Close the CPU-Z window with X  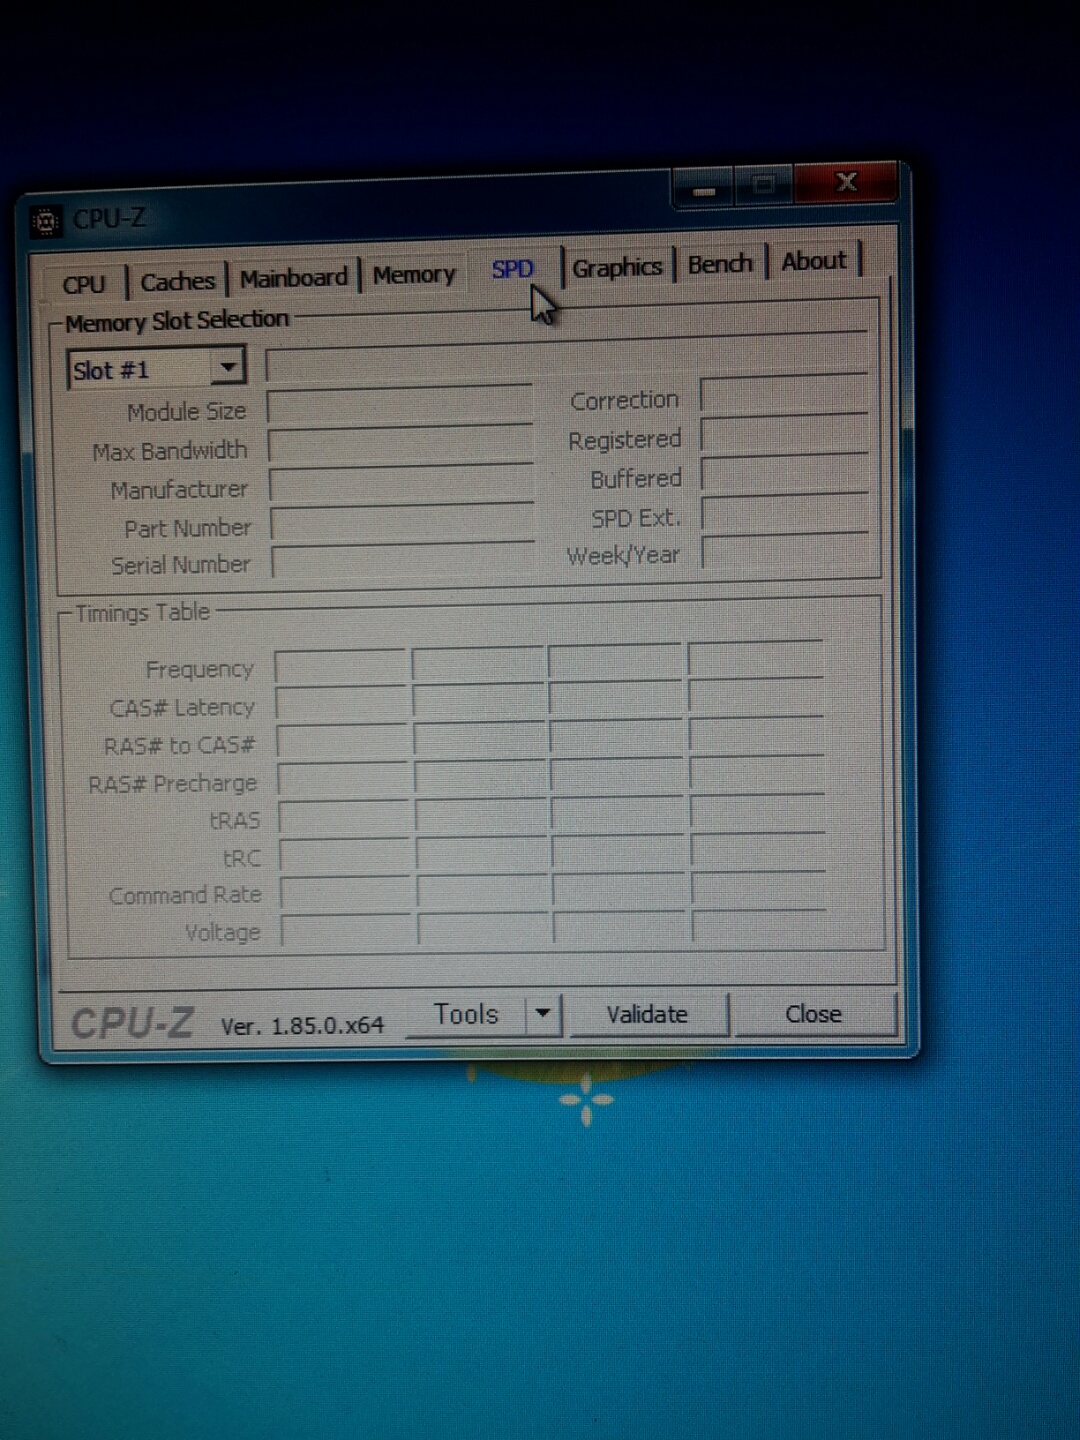pyautogui.click(x=846, y=182)
